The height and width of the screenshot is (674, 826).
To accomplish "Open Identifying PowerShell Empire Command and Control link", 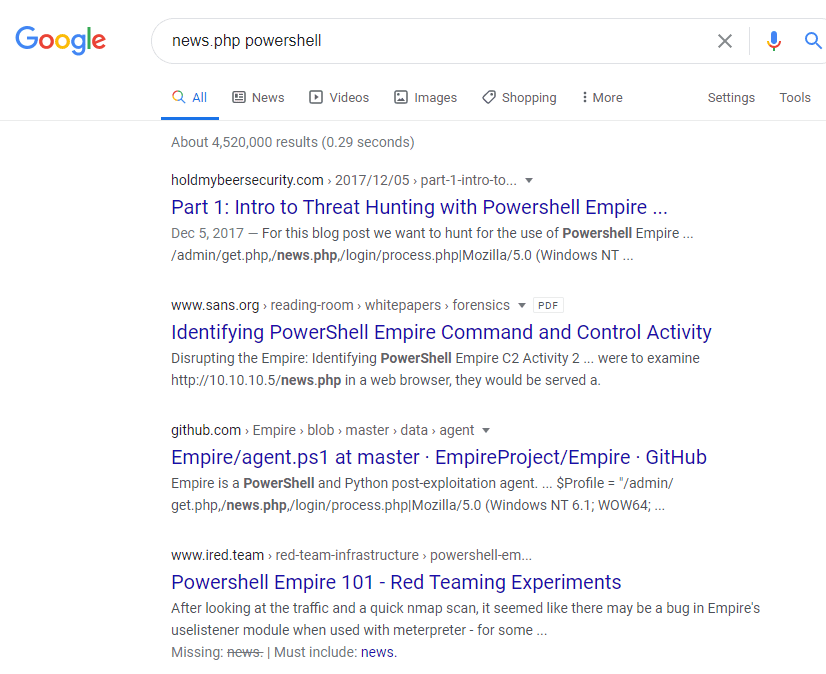I will tap(441, 332).
